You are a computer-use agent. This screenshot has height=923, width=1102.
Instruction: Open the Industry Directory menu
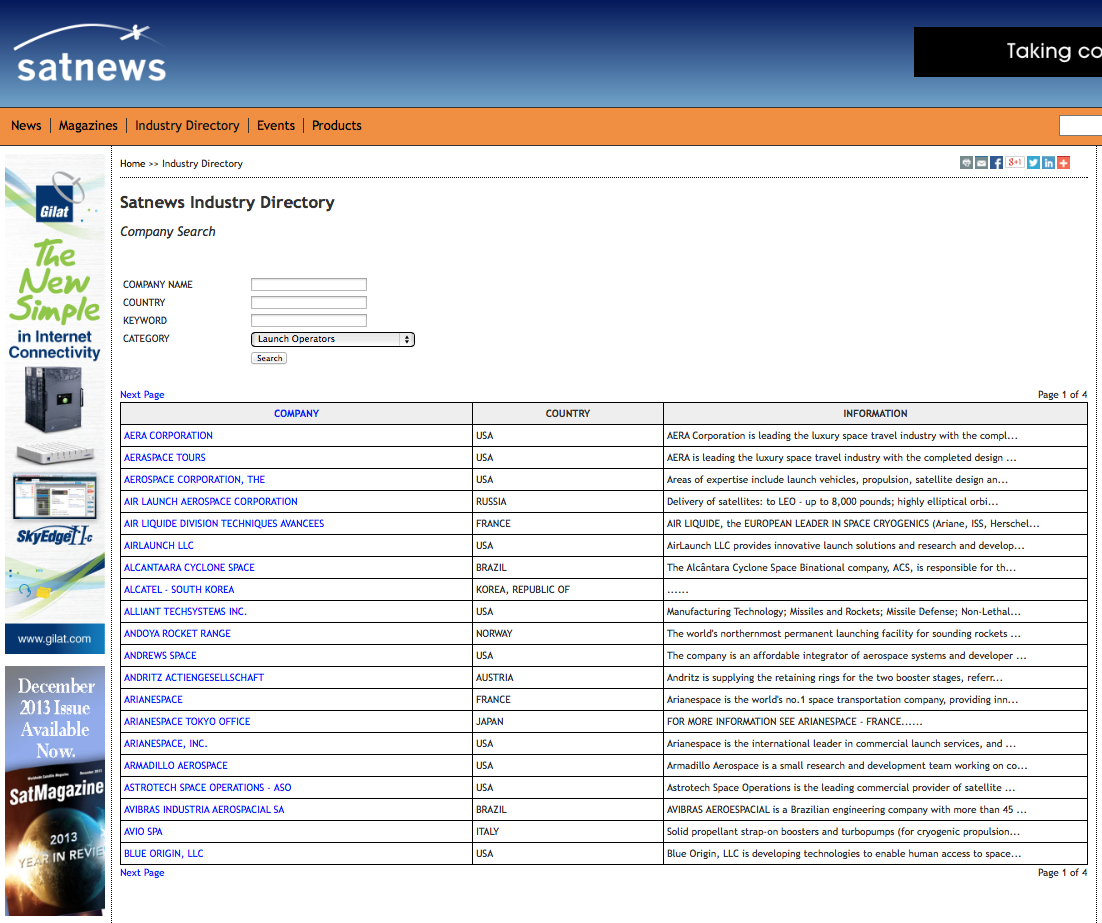point(187,126)
